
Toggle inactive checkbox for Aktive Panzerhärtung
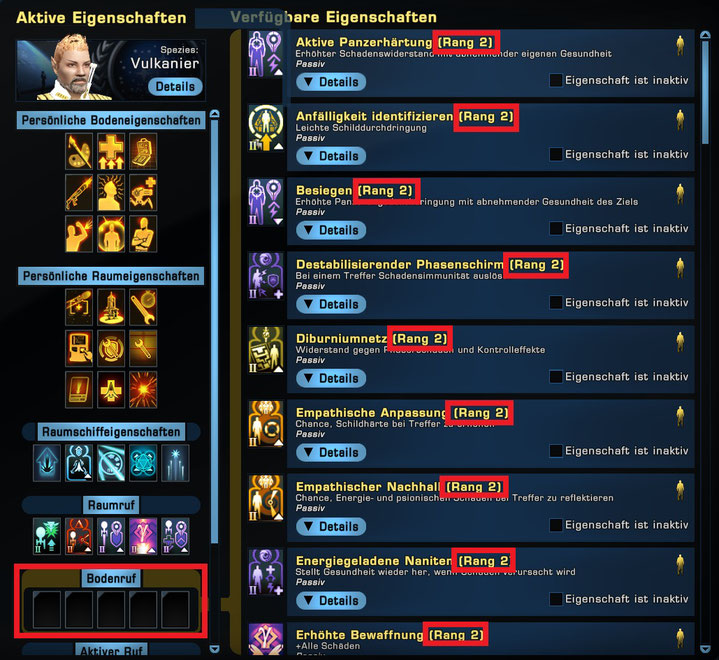point(556,80)
